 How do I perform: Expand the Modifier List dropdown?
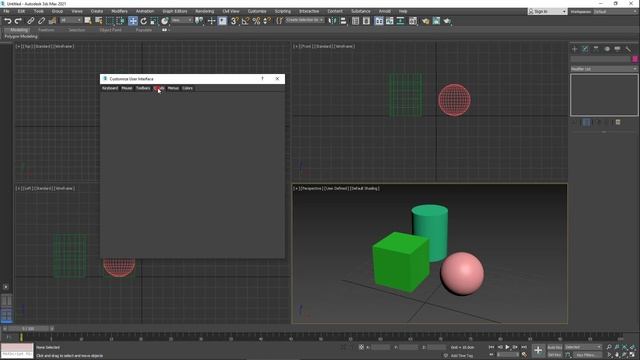coord(604,69)
